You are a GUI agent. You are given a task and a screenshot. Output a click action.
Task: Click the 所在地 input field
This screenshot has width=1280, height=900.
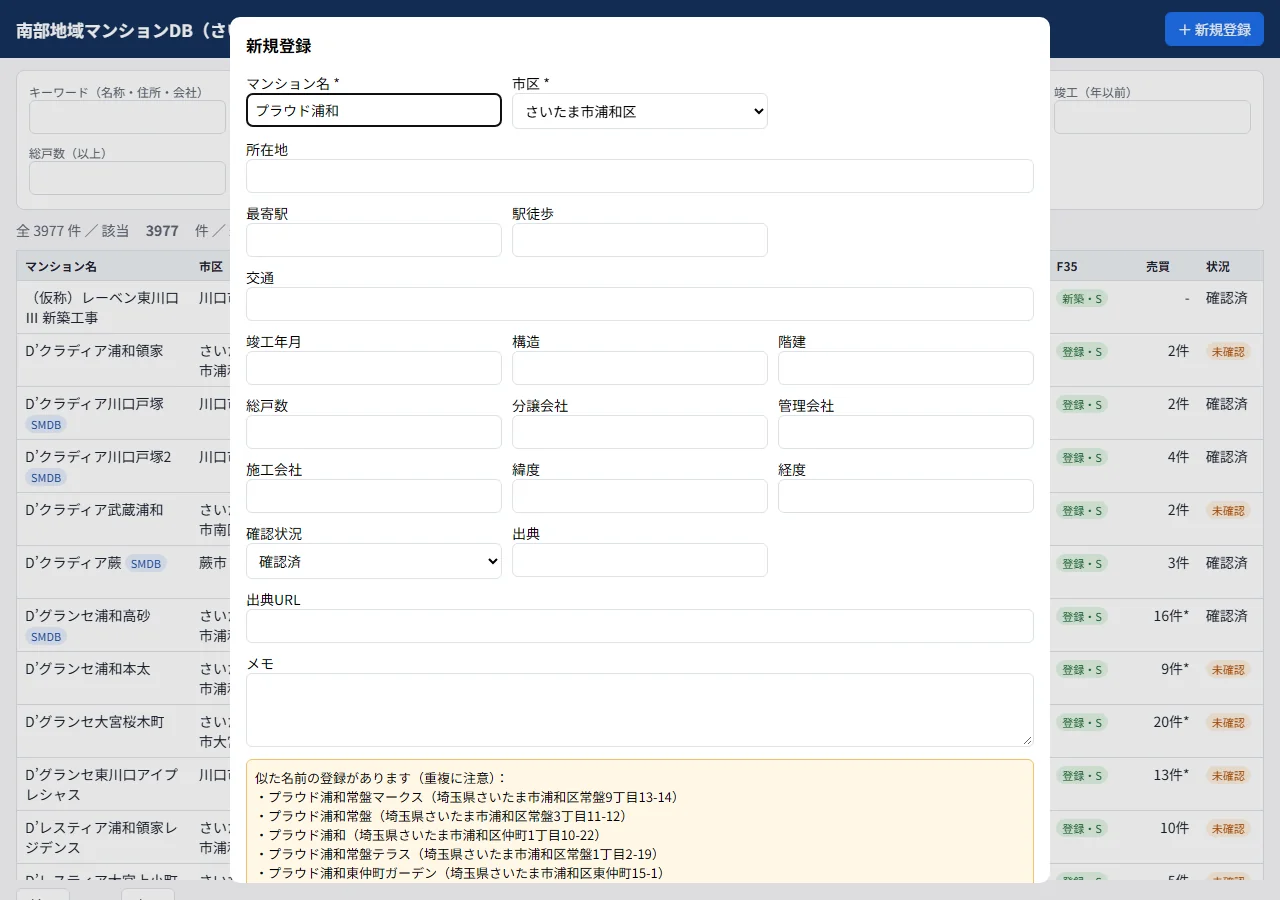(x=640, y=176)
